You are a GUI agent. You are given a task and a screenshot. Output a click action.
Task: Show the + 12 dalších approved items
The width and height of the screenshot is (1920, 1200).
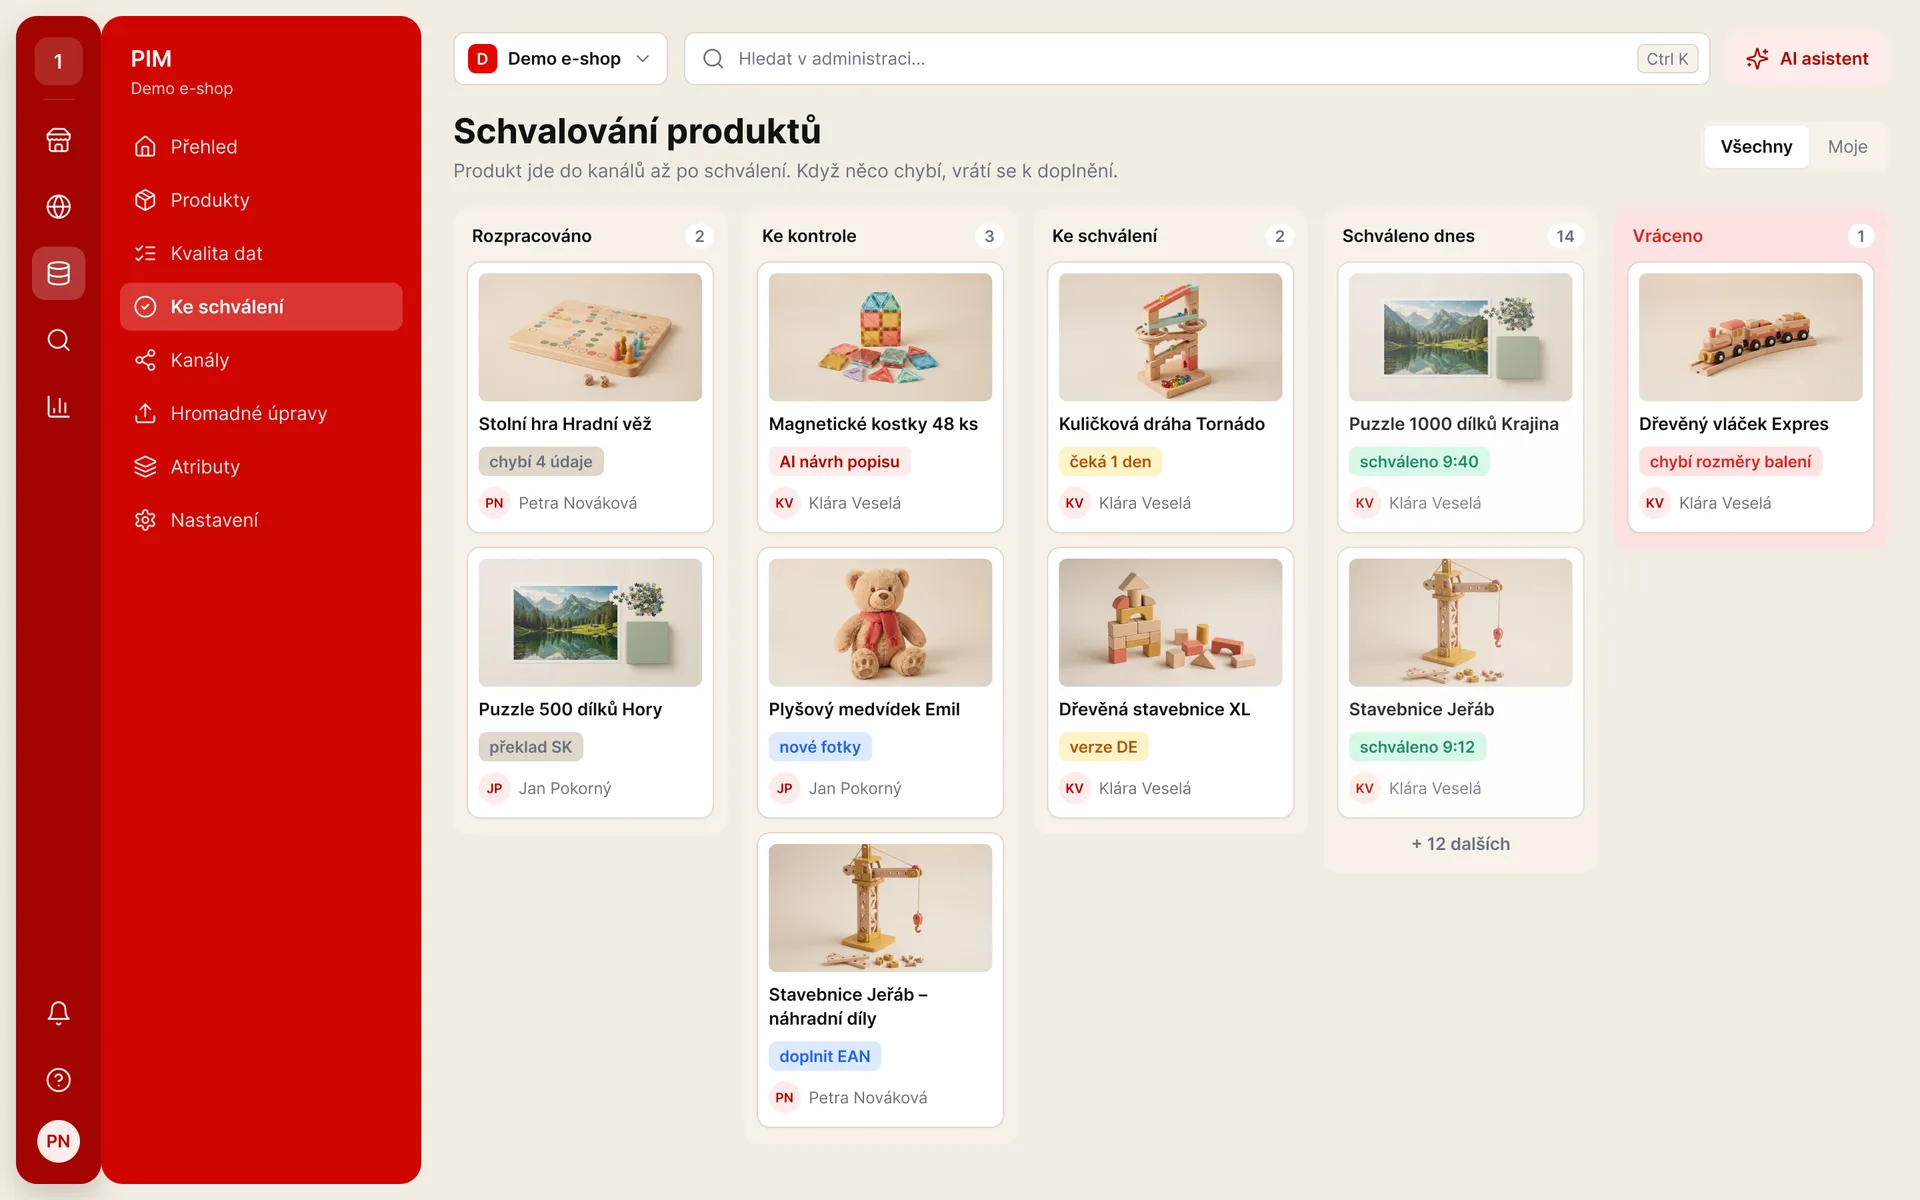pyautogui.click(x=1460, y=844)
